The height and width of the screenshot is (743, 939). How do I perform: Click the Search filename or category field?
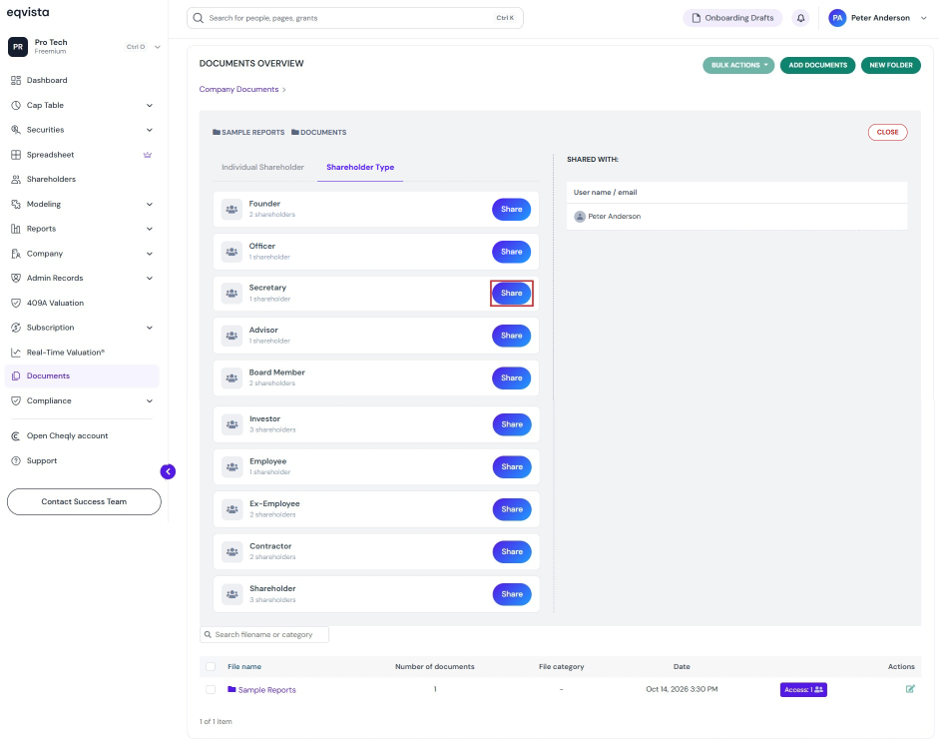point(264,635)
